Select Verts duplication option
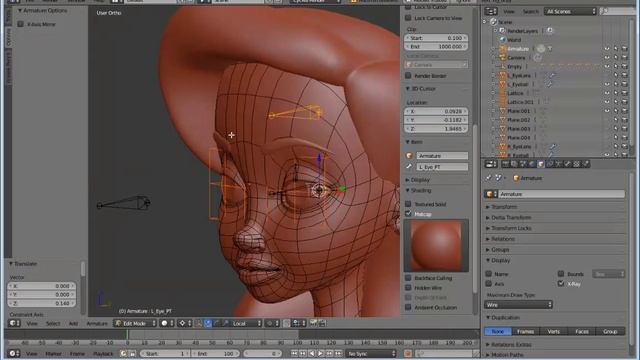Viewport: 640px width, 360px height. (x=554, y=331)
